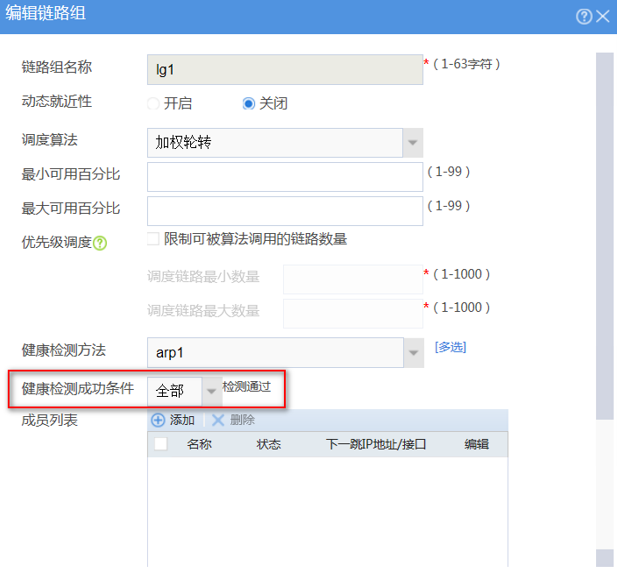Screen dimensions: 617x568
Task: Open the 健康检测成功条件 dropdown showing 全部
Action: pos(211,390)
